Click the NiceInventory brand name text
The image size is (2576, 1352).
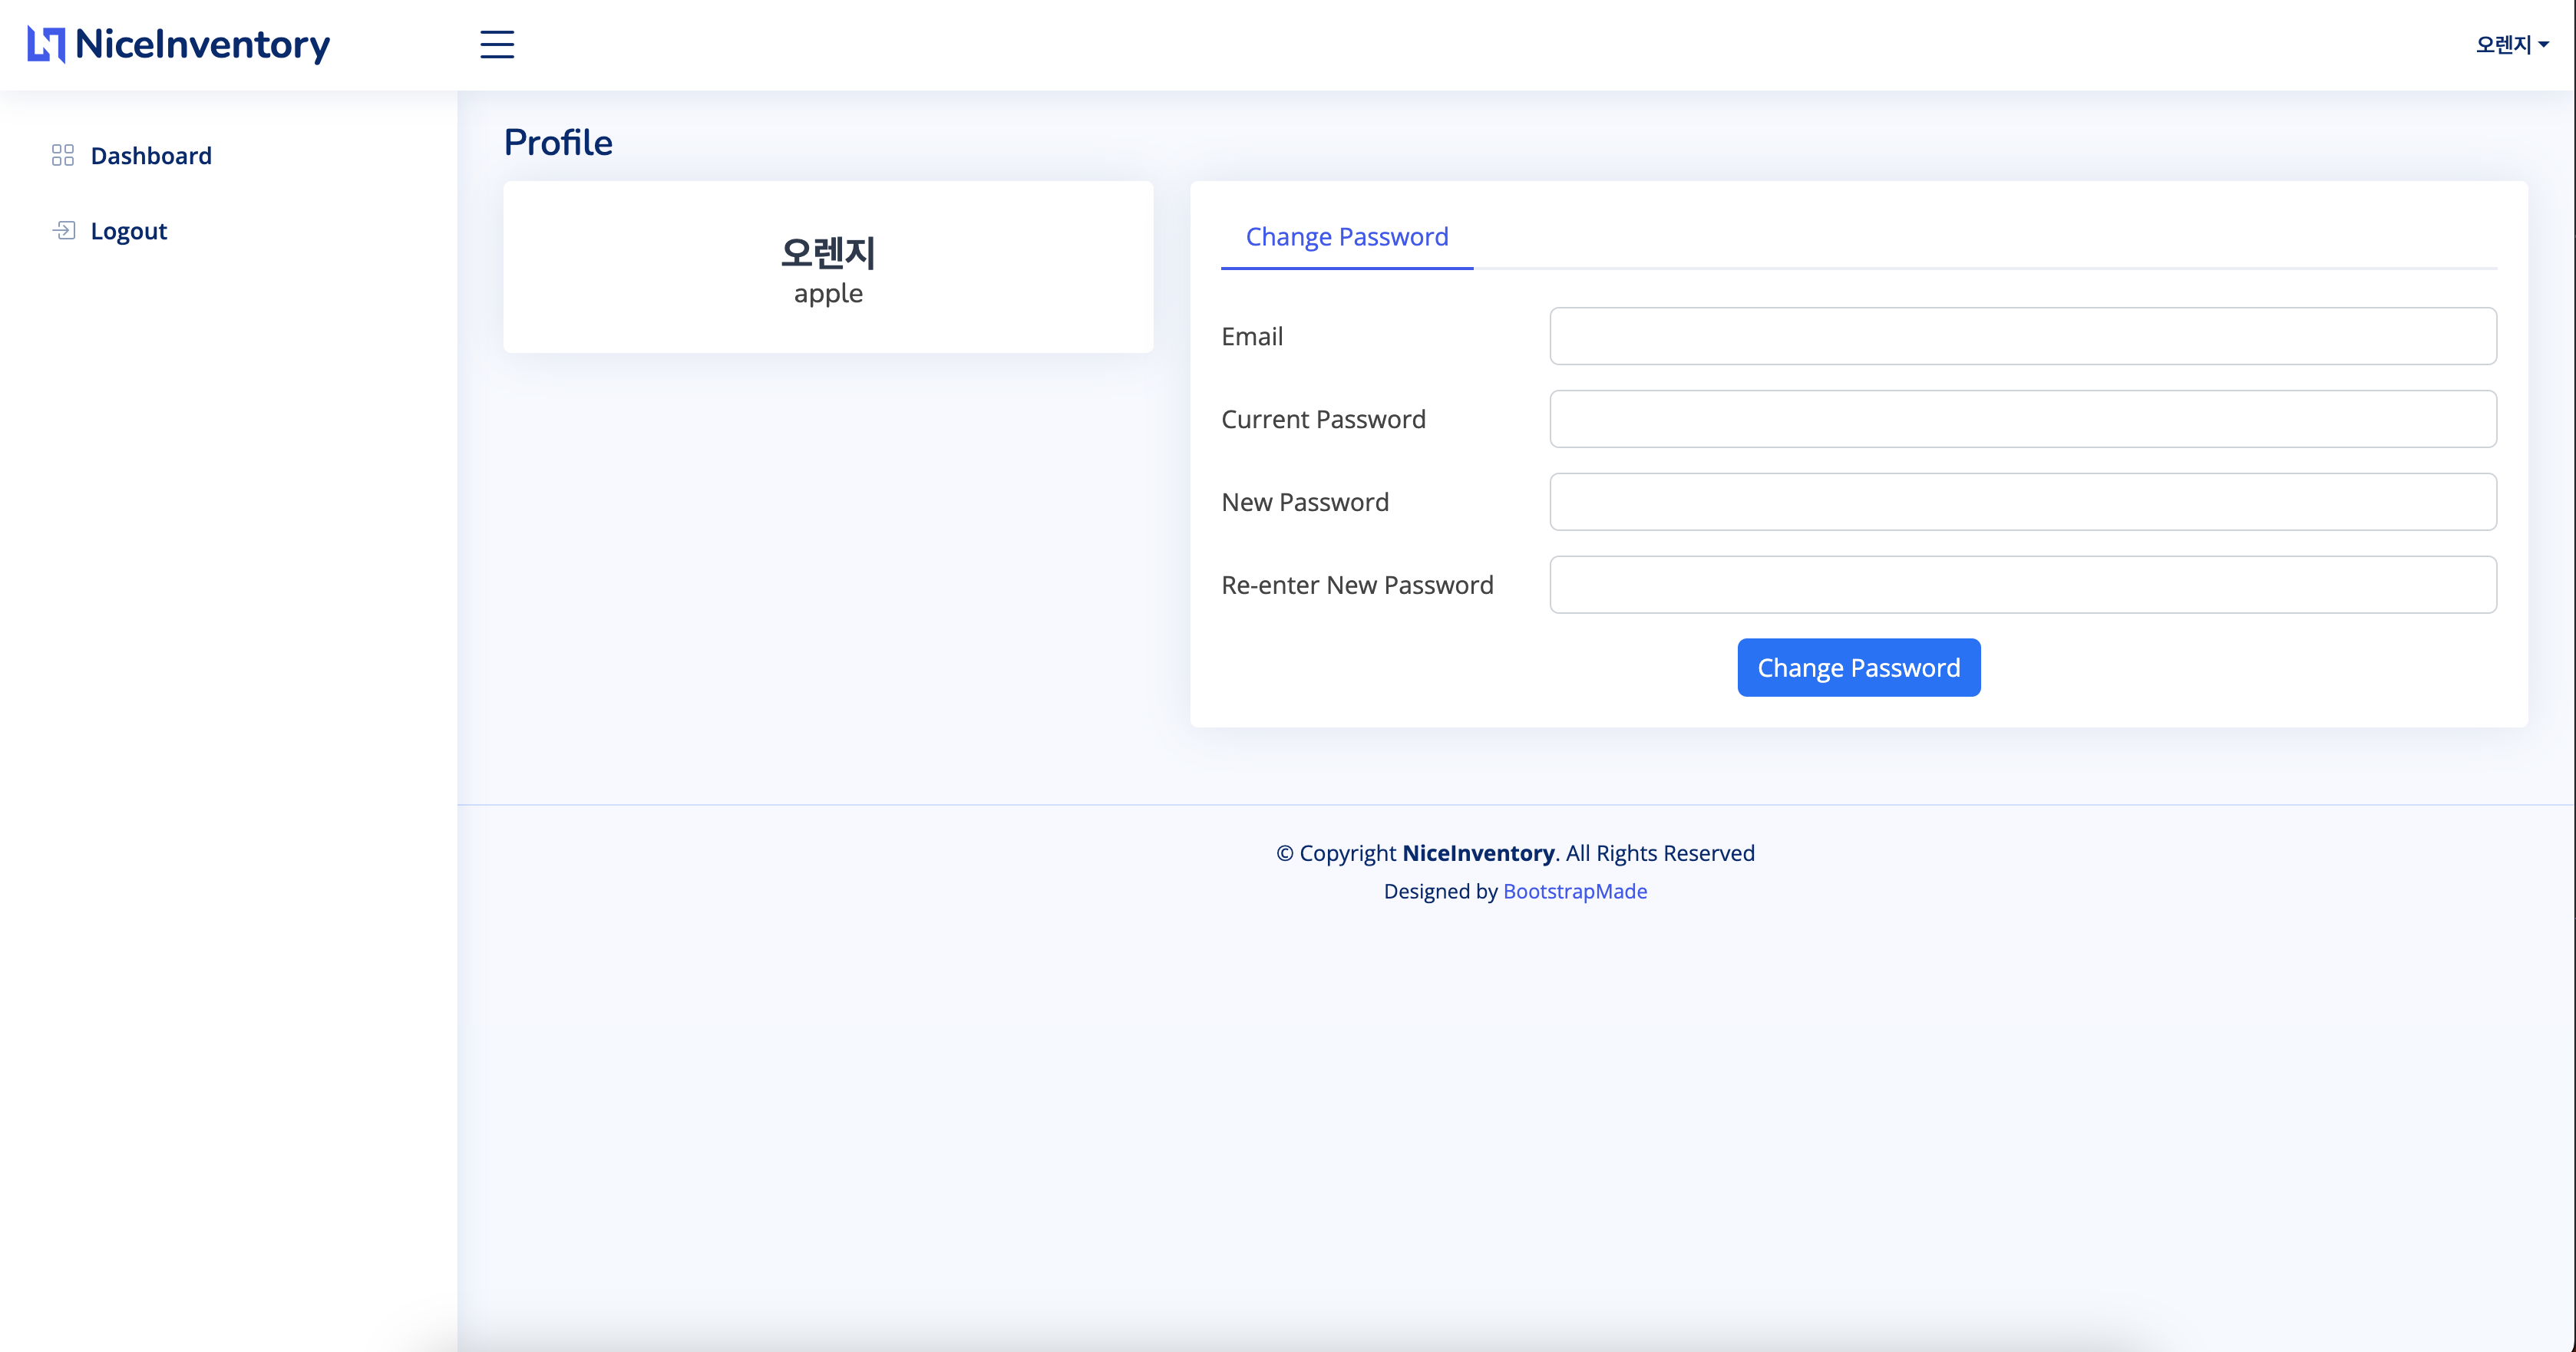[x=202, y=44]
